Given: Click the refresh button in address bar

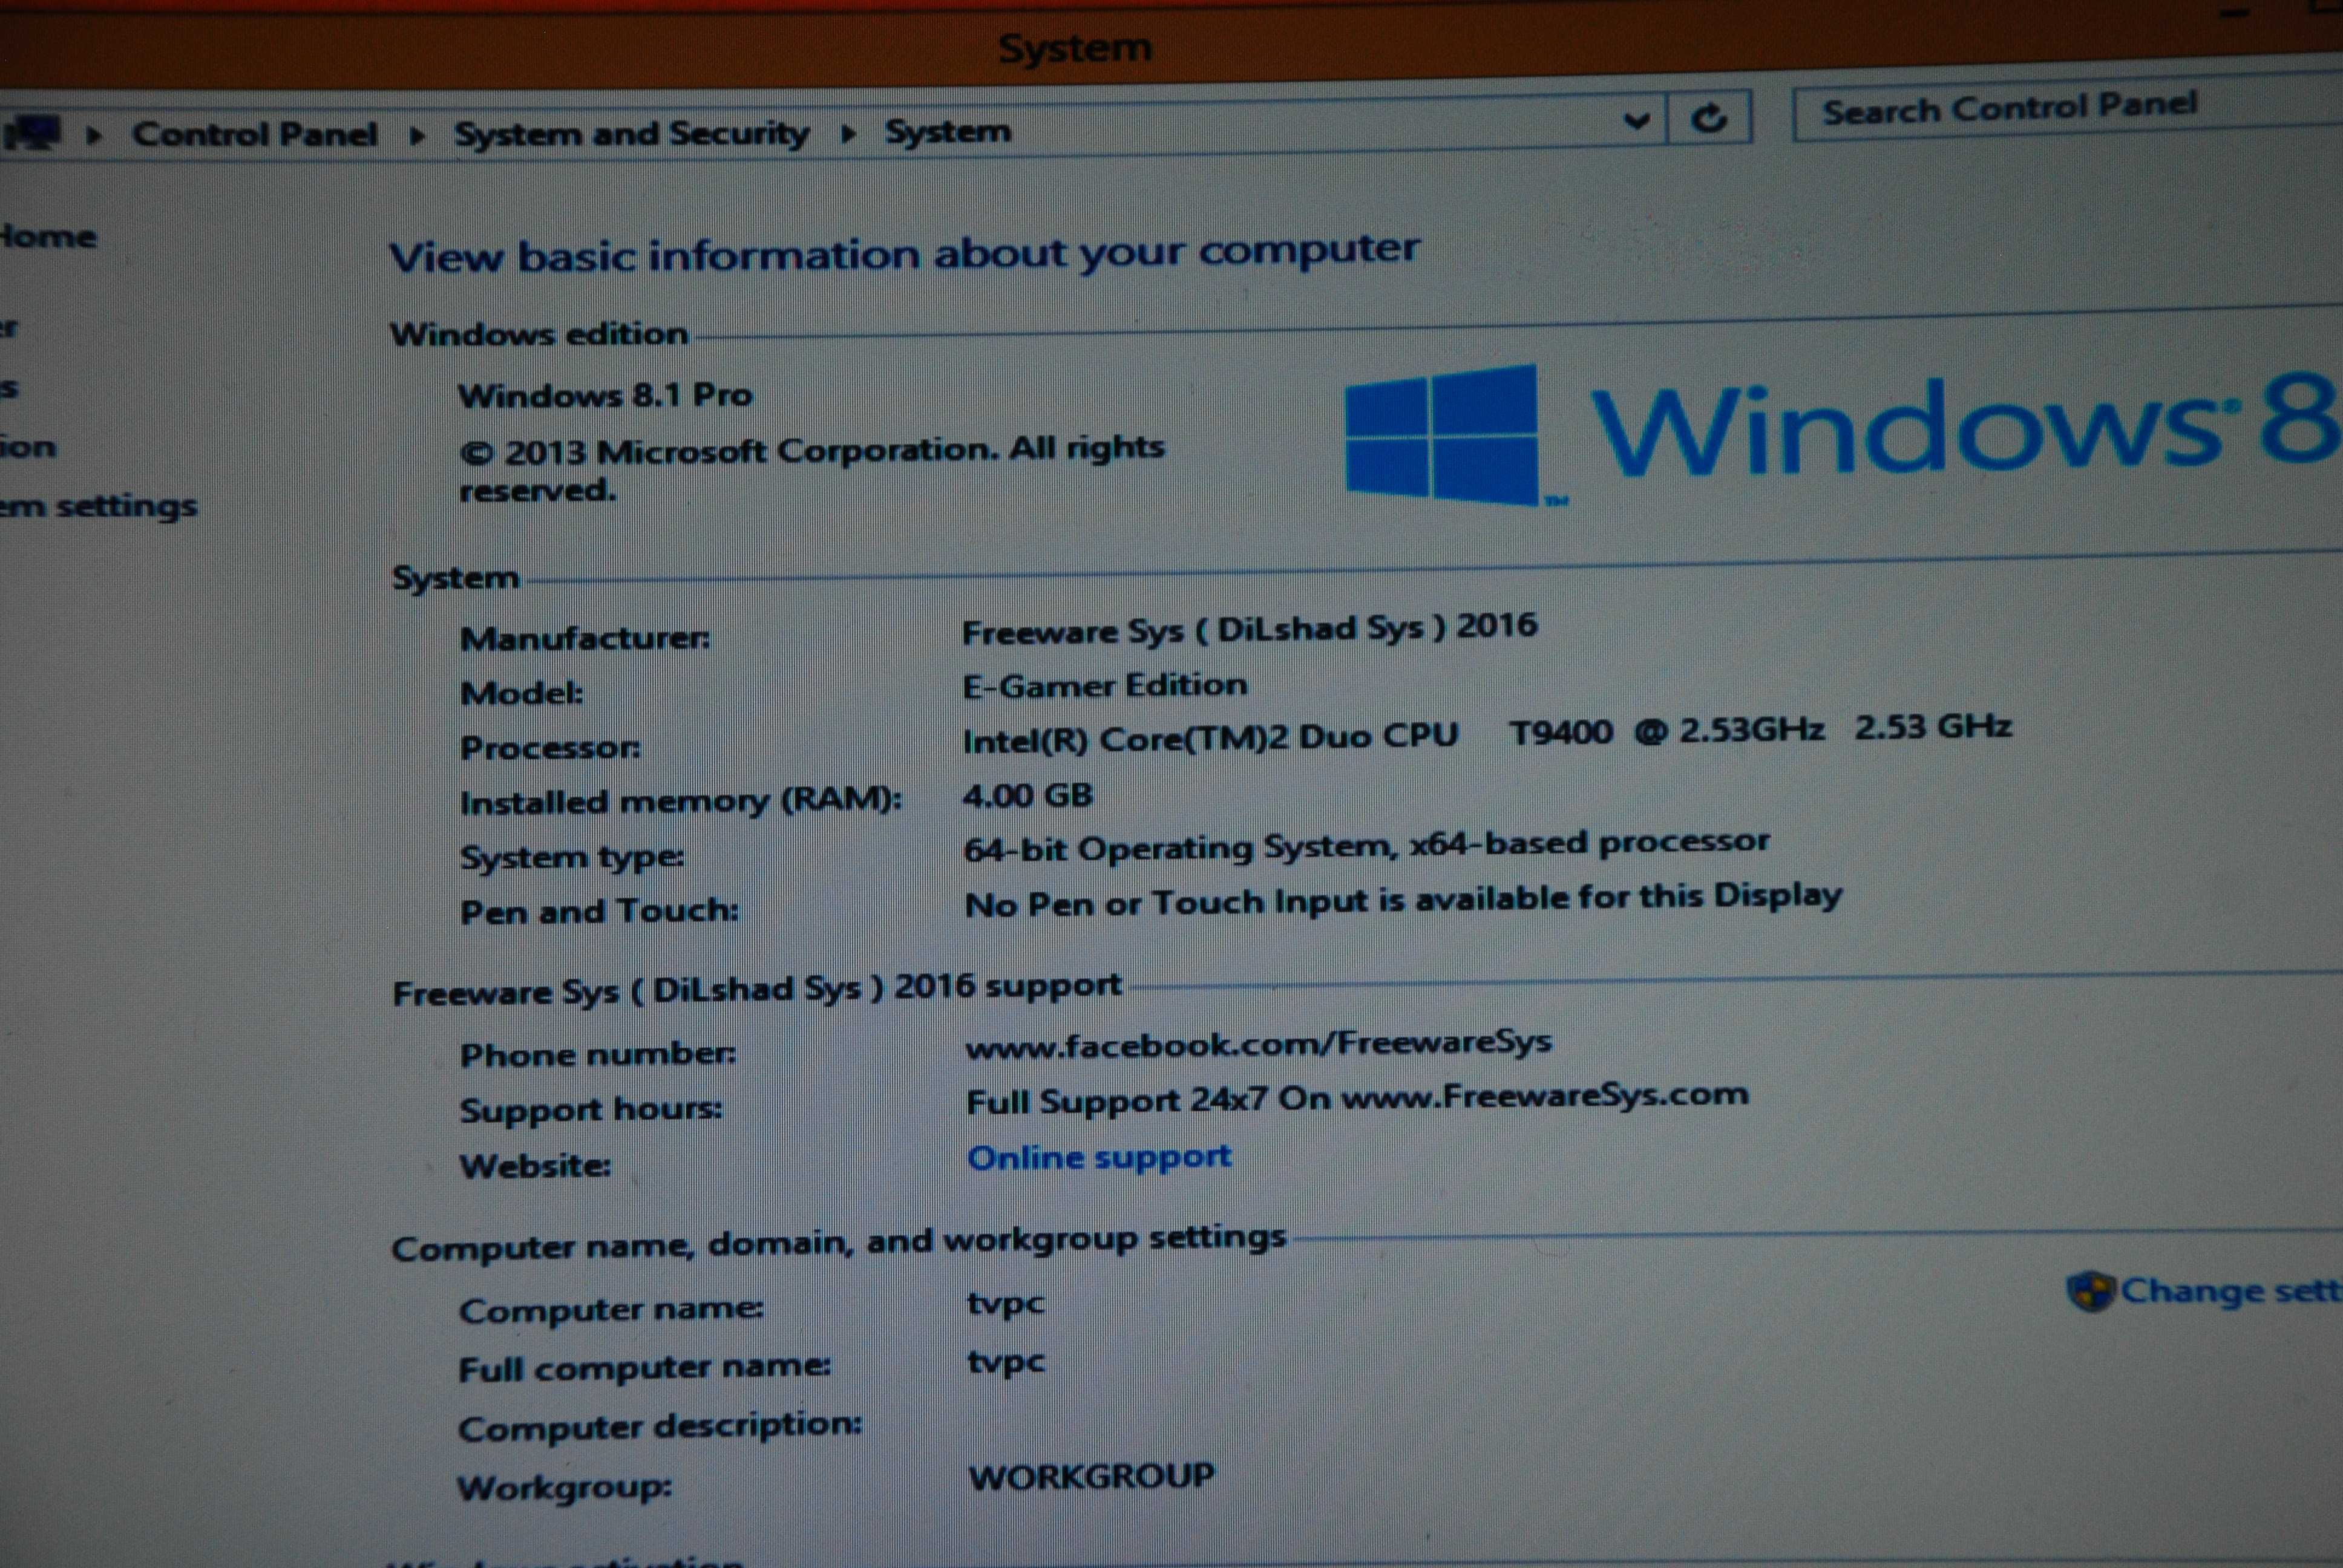Looking at the screenshot, I should click(1709, 119).
